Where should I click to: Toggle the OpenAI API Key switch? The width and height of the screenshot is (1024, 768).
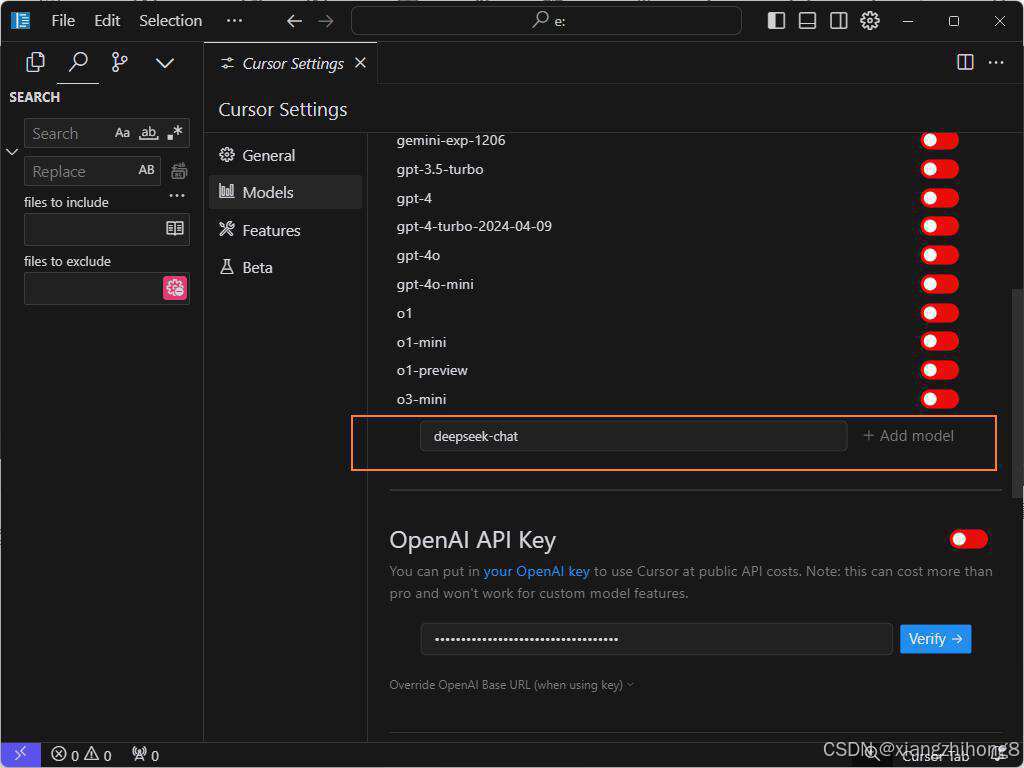click(x=968, y=539)
